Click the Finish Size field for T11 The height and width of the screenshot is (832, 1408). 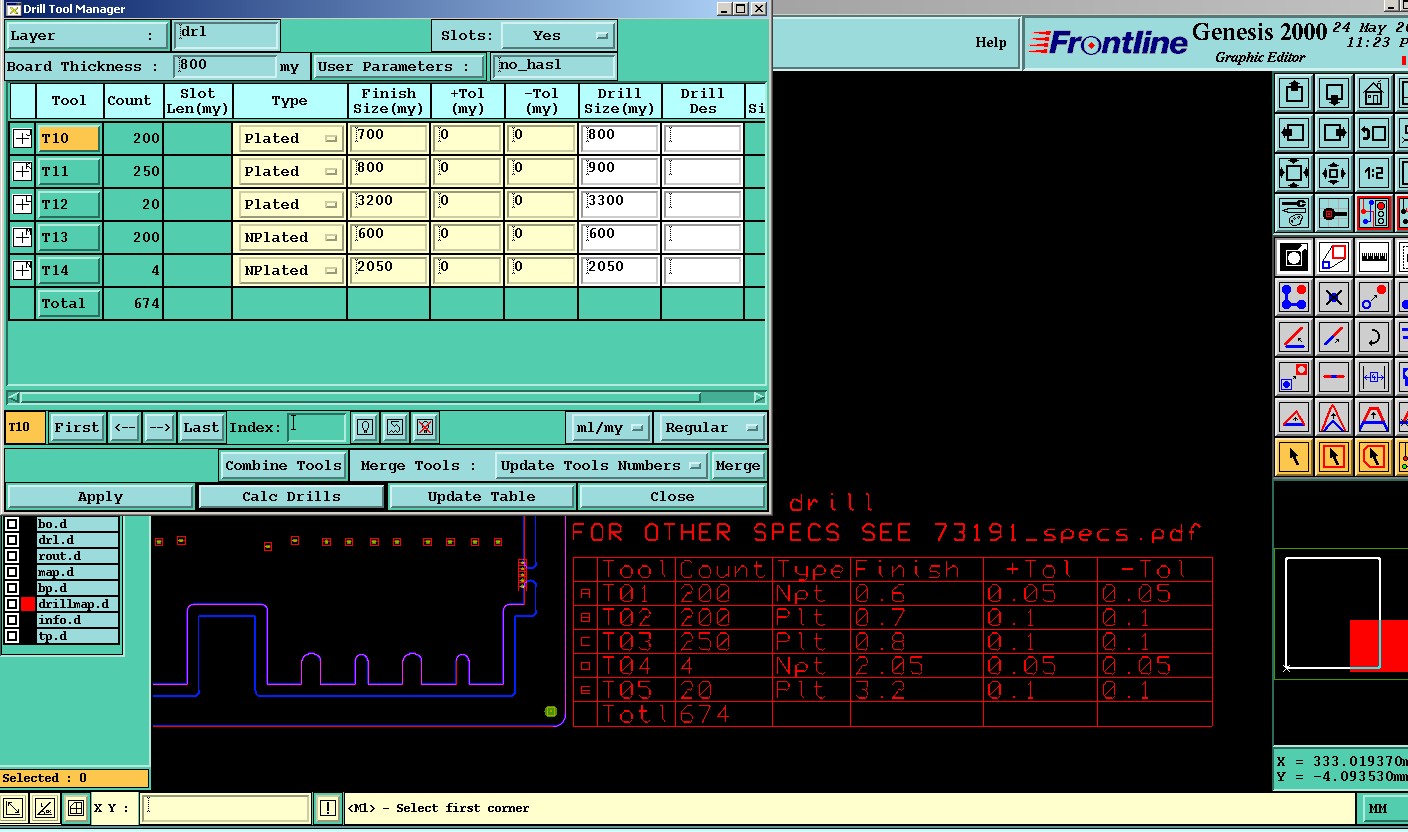388,171
